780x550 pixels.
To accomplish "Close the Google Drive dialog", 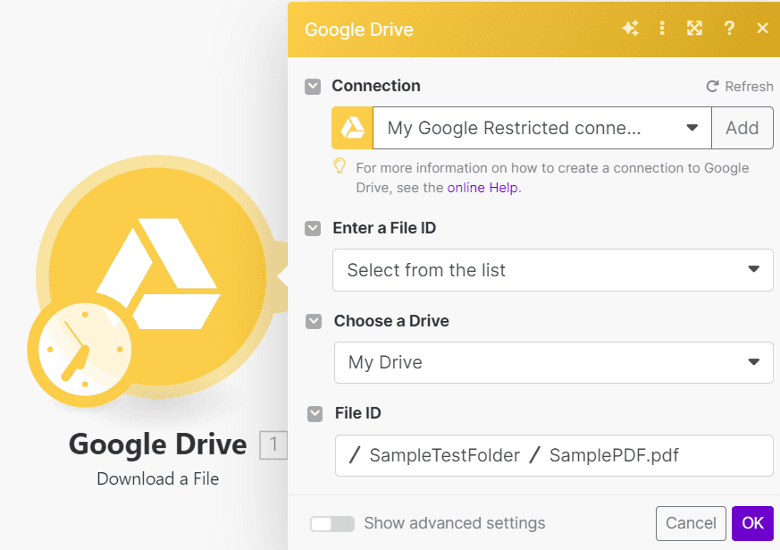I will click(762, 29).
